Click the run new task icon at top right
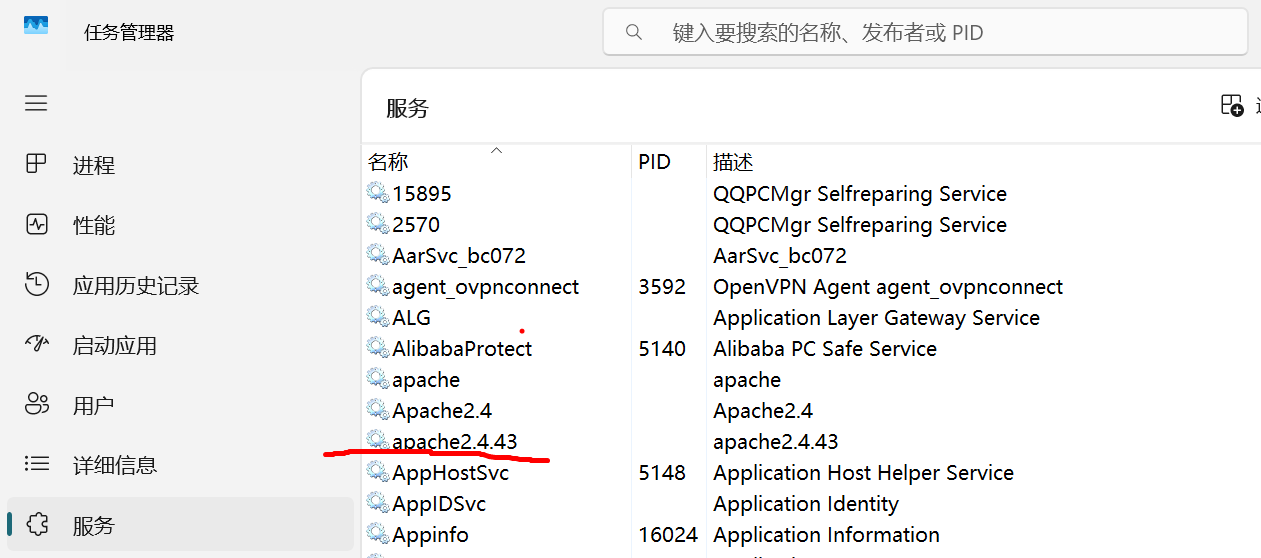 point(1232,106)
